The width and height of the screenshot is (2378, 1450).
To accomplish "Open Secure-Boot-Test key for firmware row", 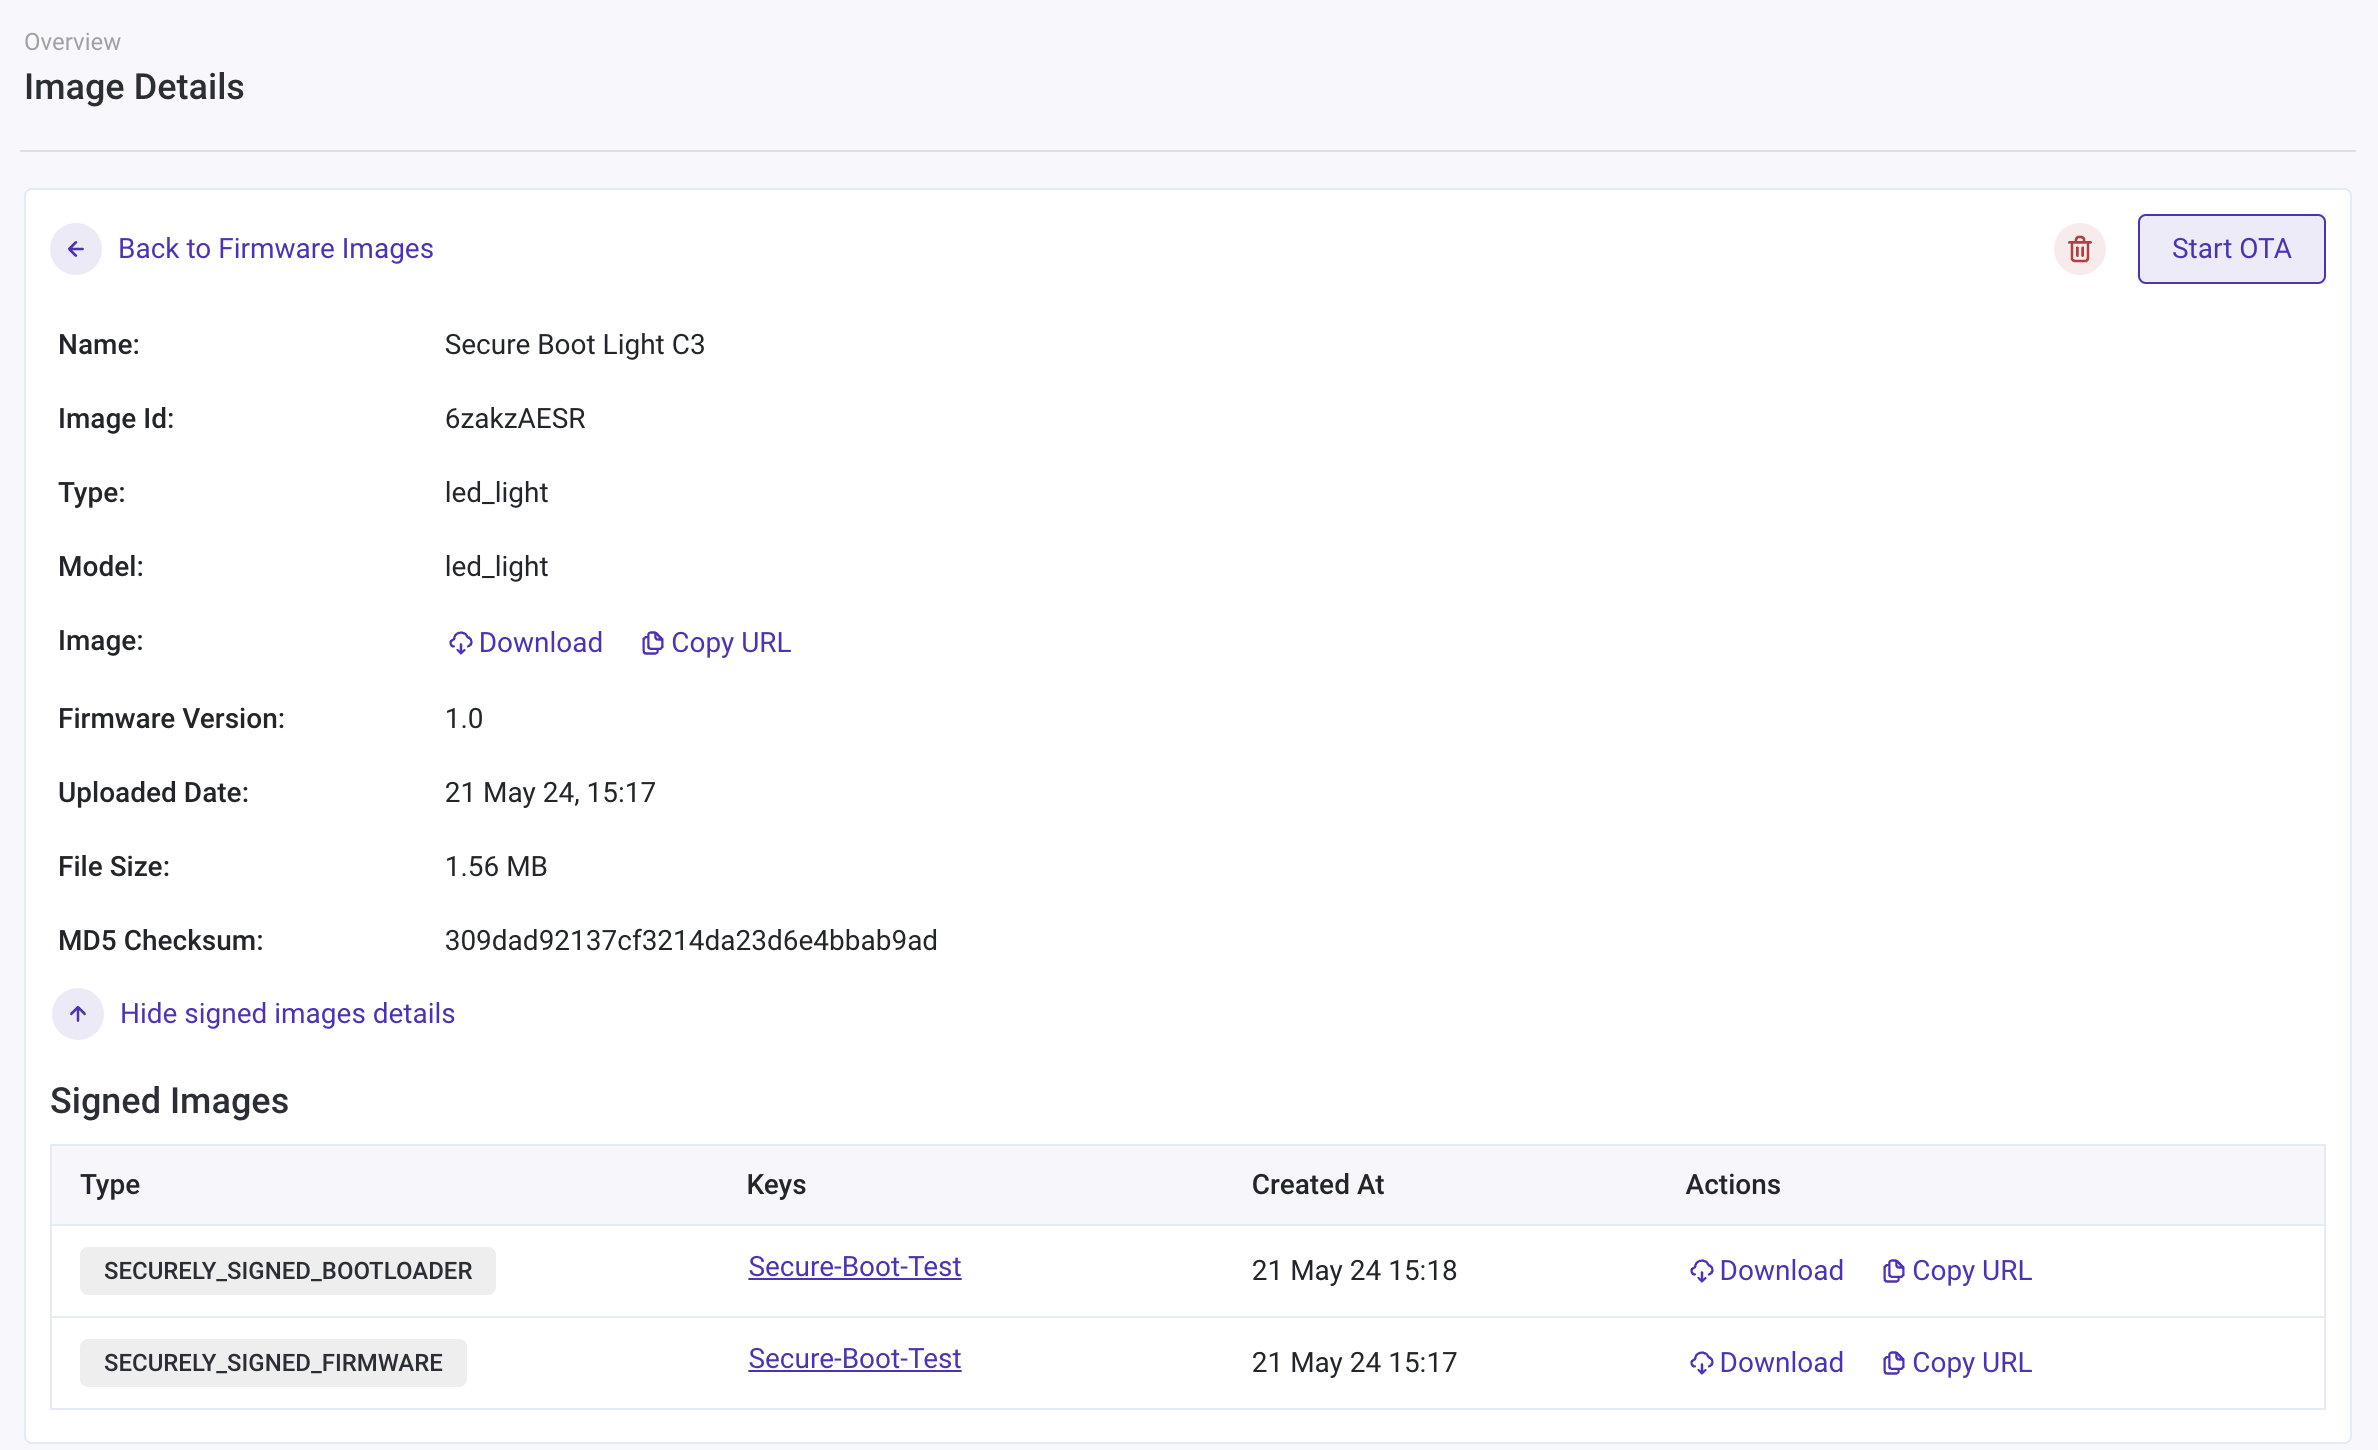I will point(854,1359).
